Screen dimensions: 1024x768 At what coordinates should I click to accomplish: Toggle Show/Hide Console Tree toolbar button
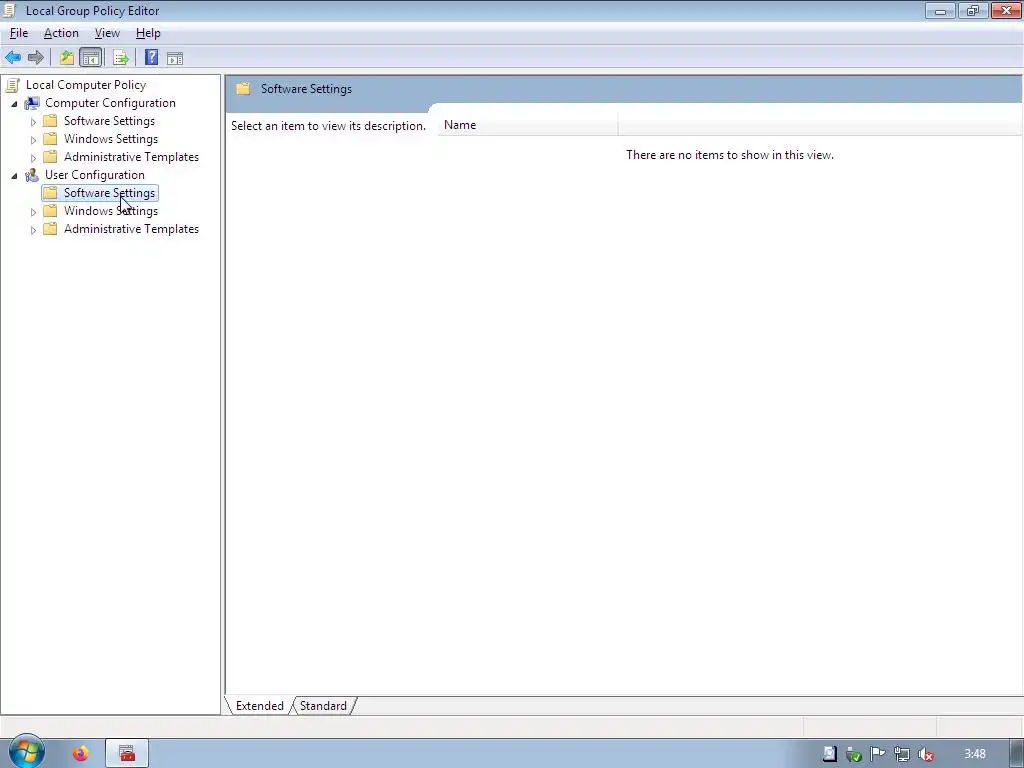[x=91, y=57]
